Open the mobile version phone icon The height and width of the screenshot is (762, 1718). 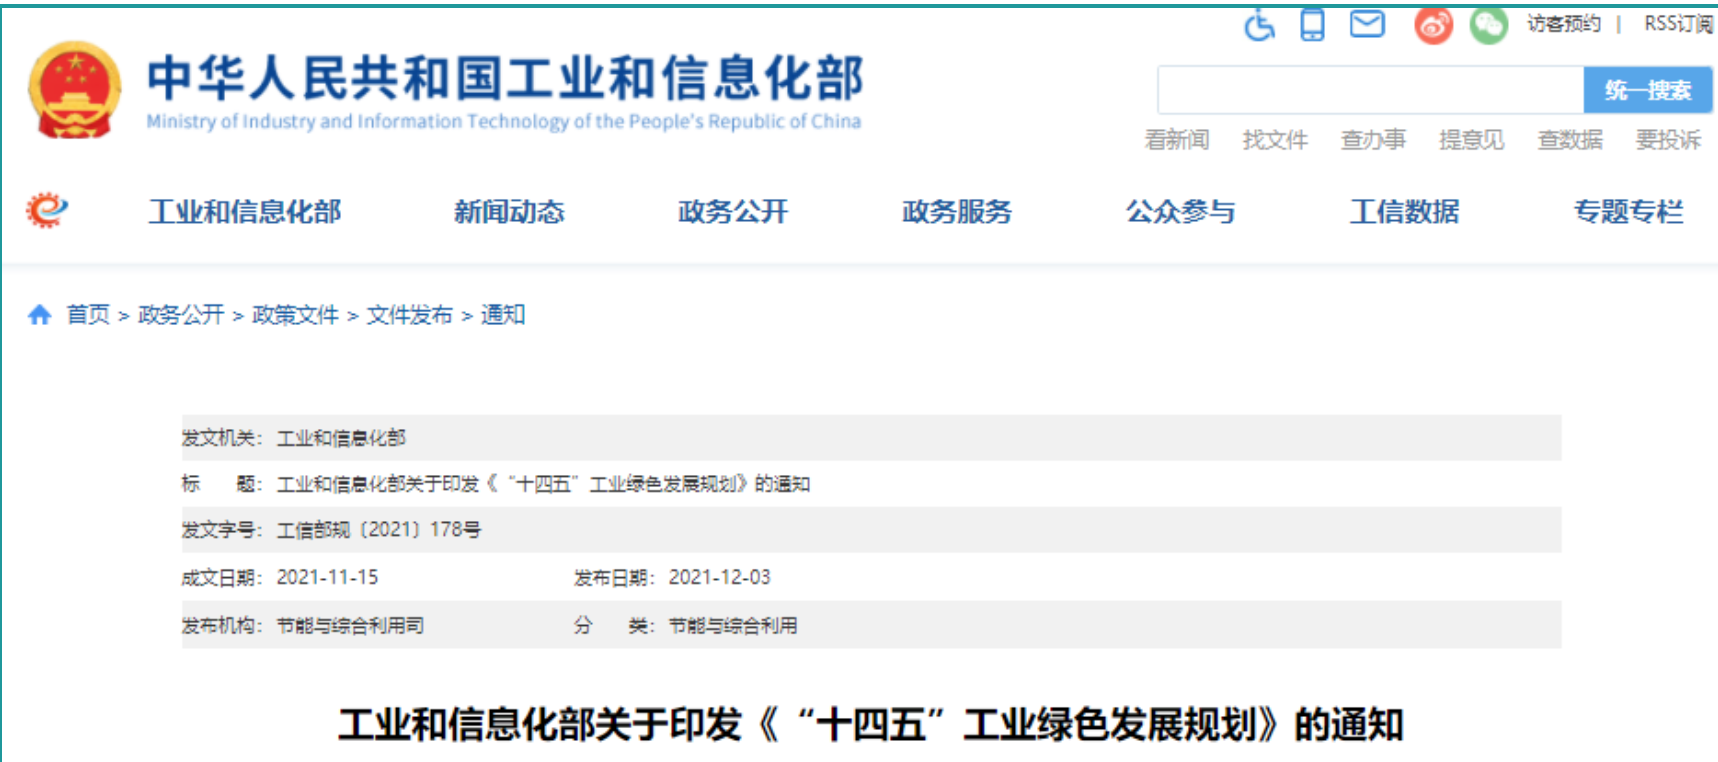coord(1312,24)
